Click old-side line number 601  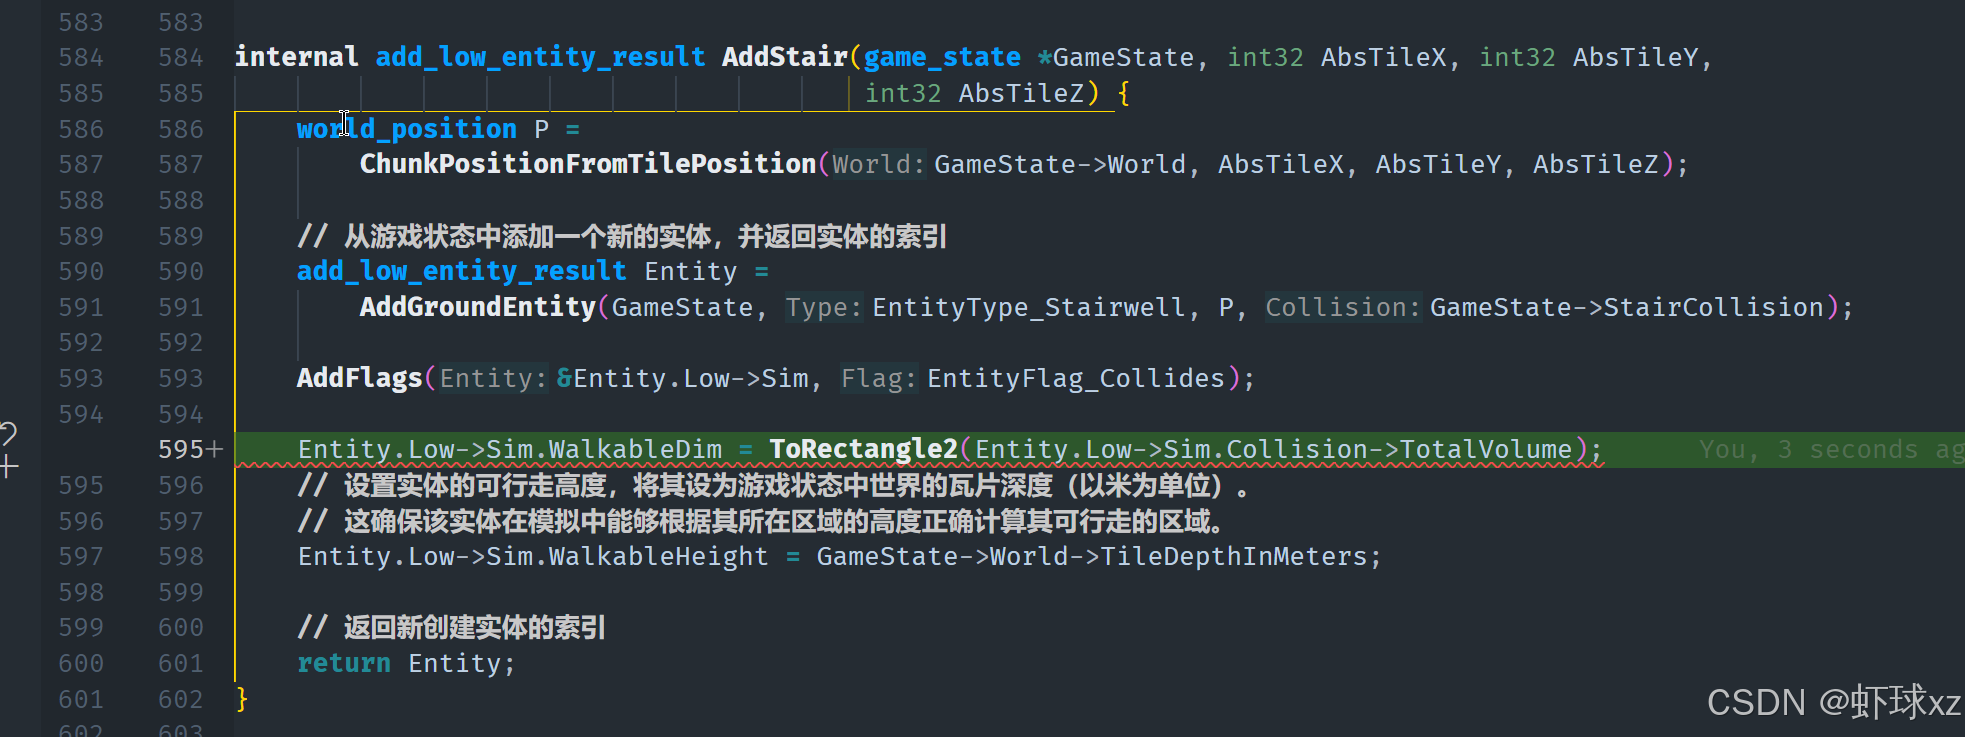pyautogui.click(x=81, y=700)
